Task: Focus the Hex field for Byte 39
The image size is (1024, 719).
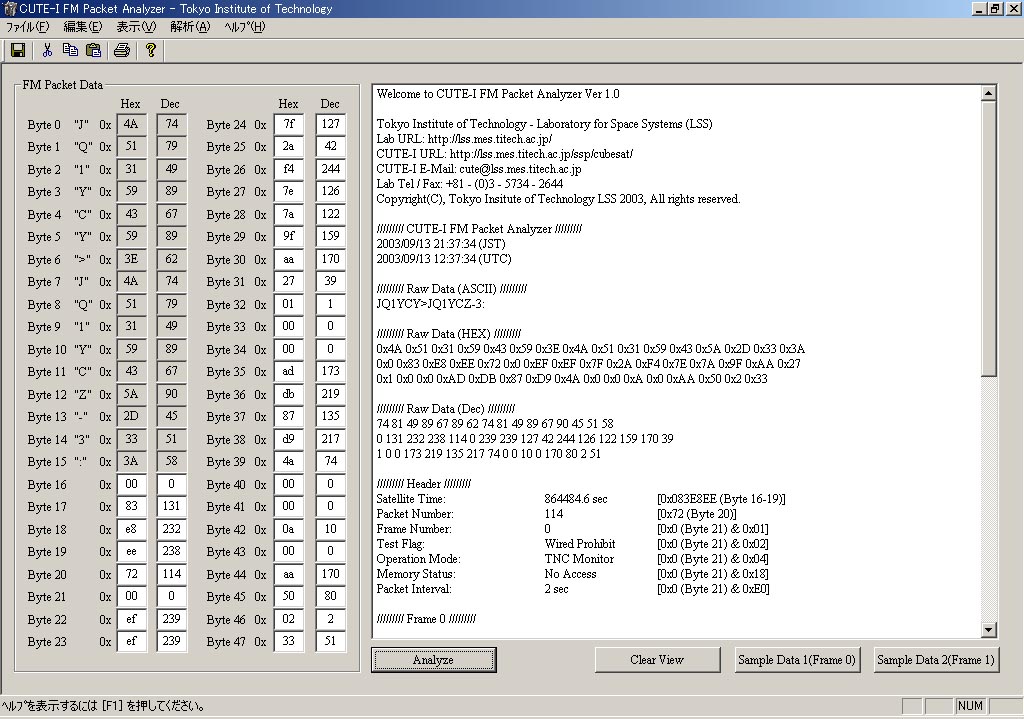Action: (289, 462)
